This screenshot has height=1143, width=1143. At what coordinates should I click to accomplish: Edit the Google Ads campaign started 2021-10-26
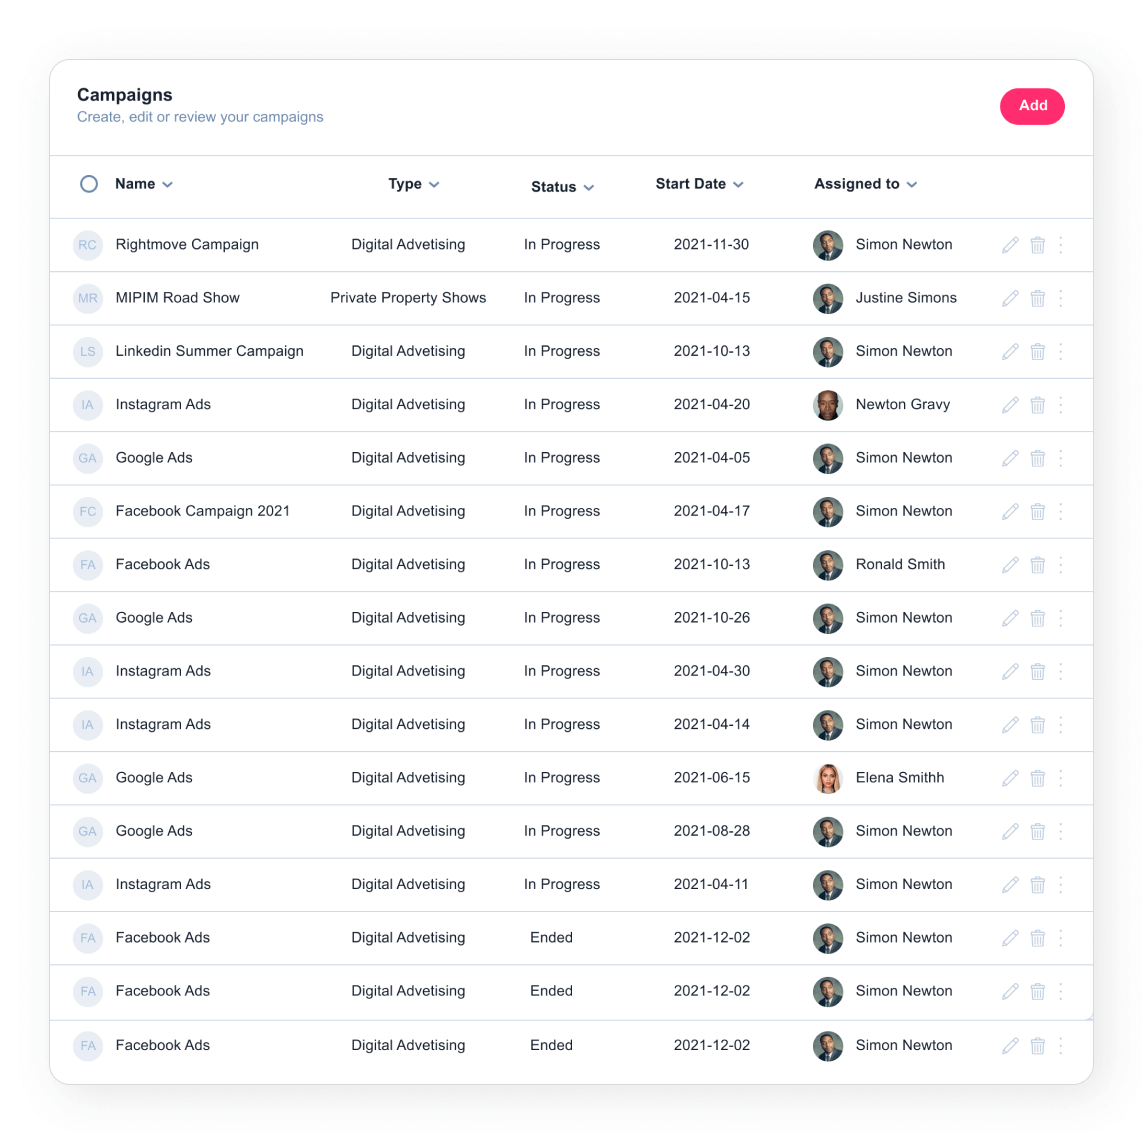(1010, 618)
